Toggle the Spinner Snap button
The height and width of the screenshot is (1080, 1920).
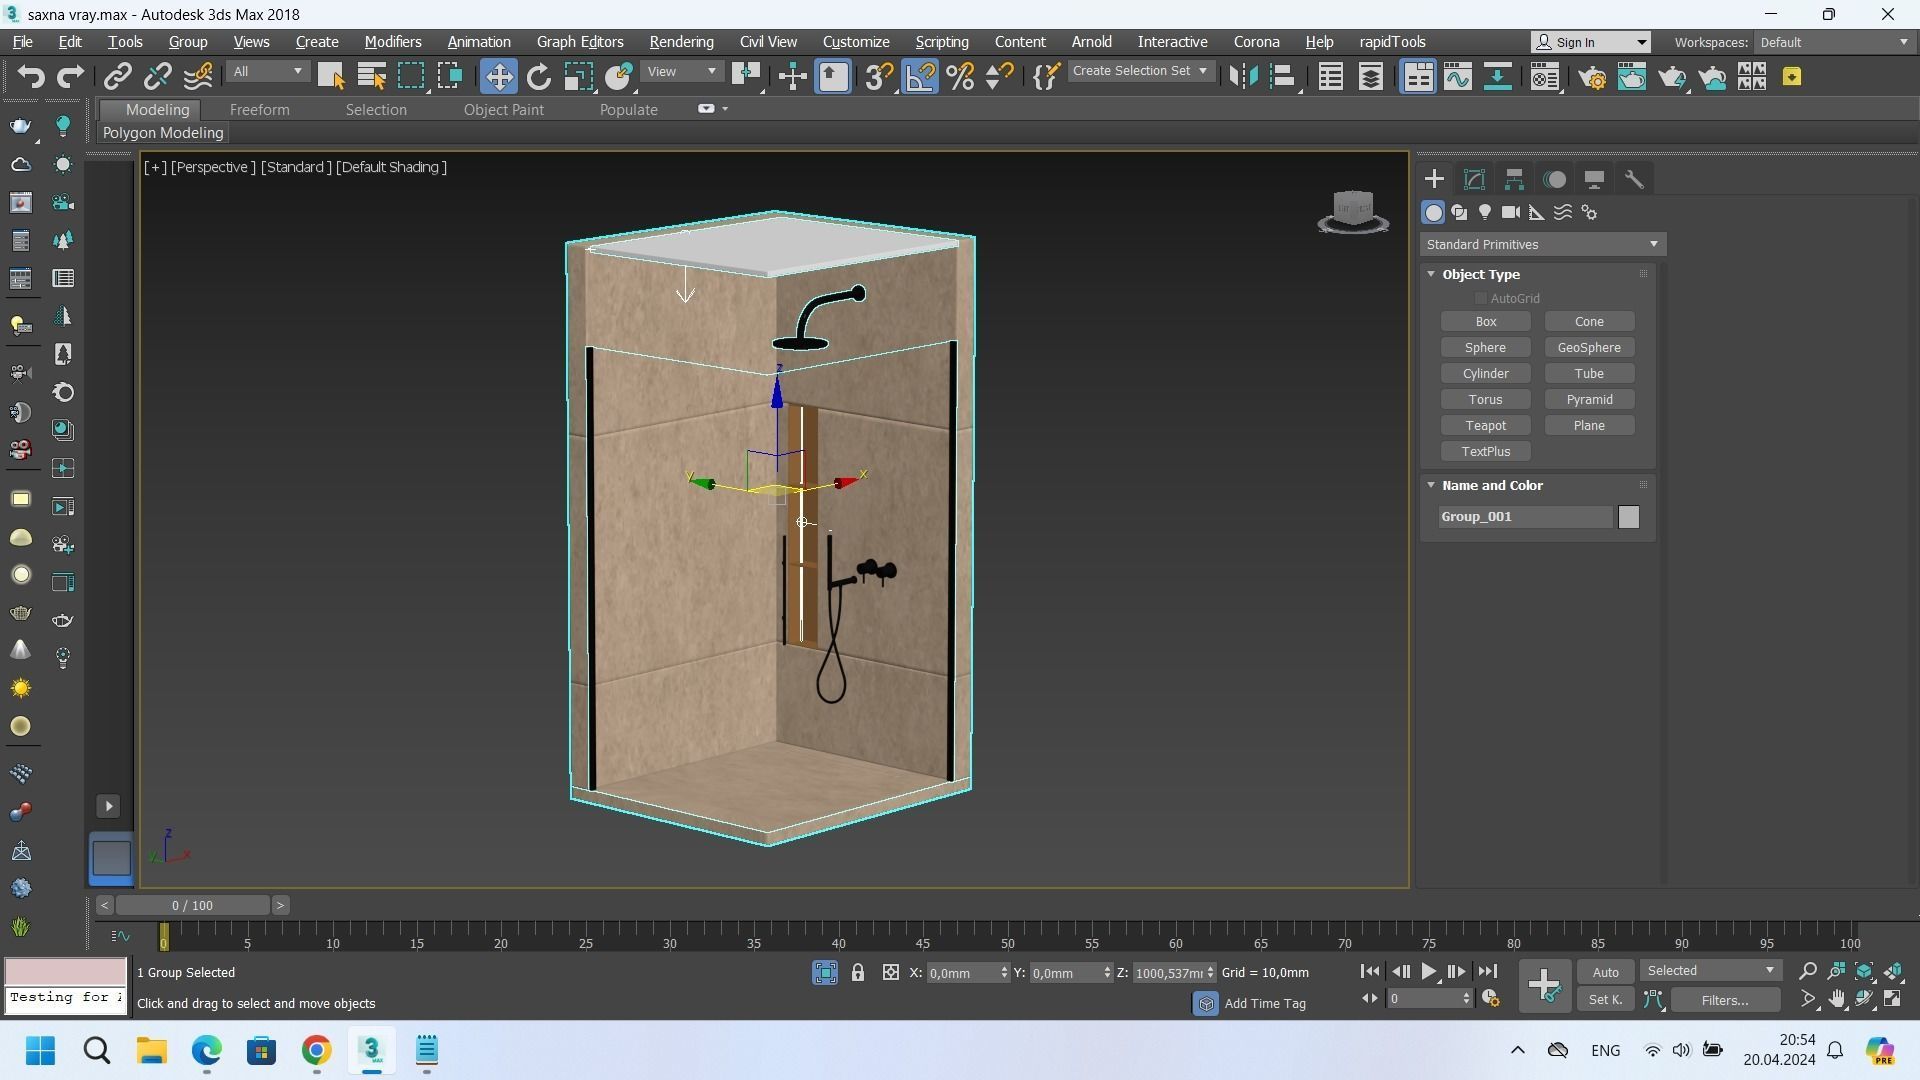pyautogui.click(x=1000, y=77)
